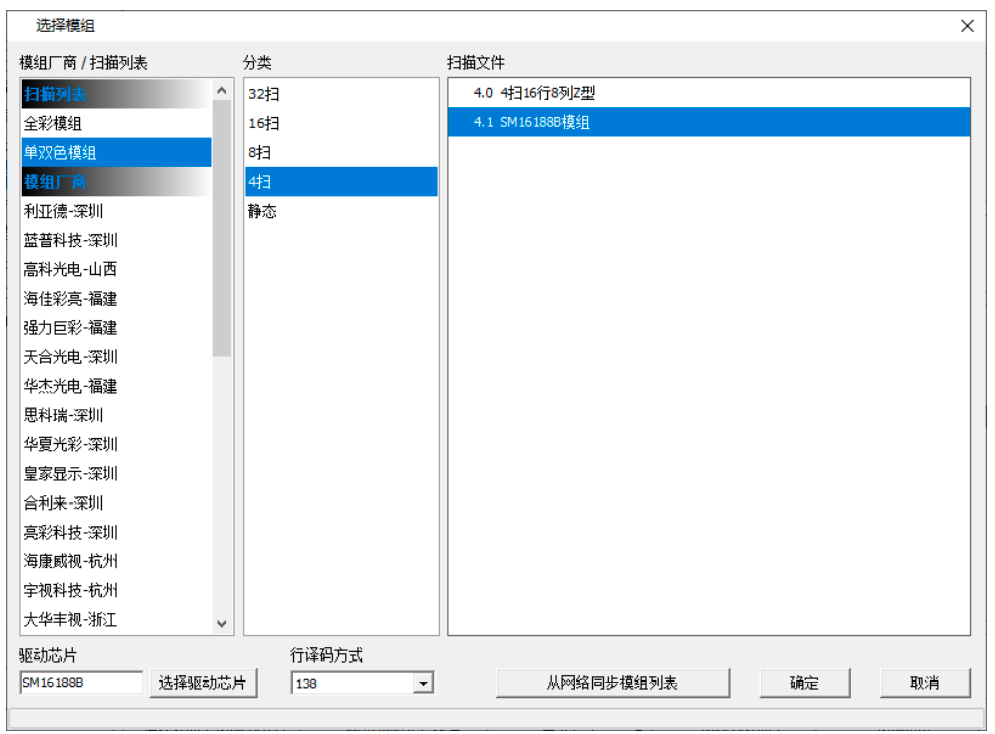Select 全彩模组 in the scan list

click(x=60, y=123)
